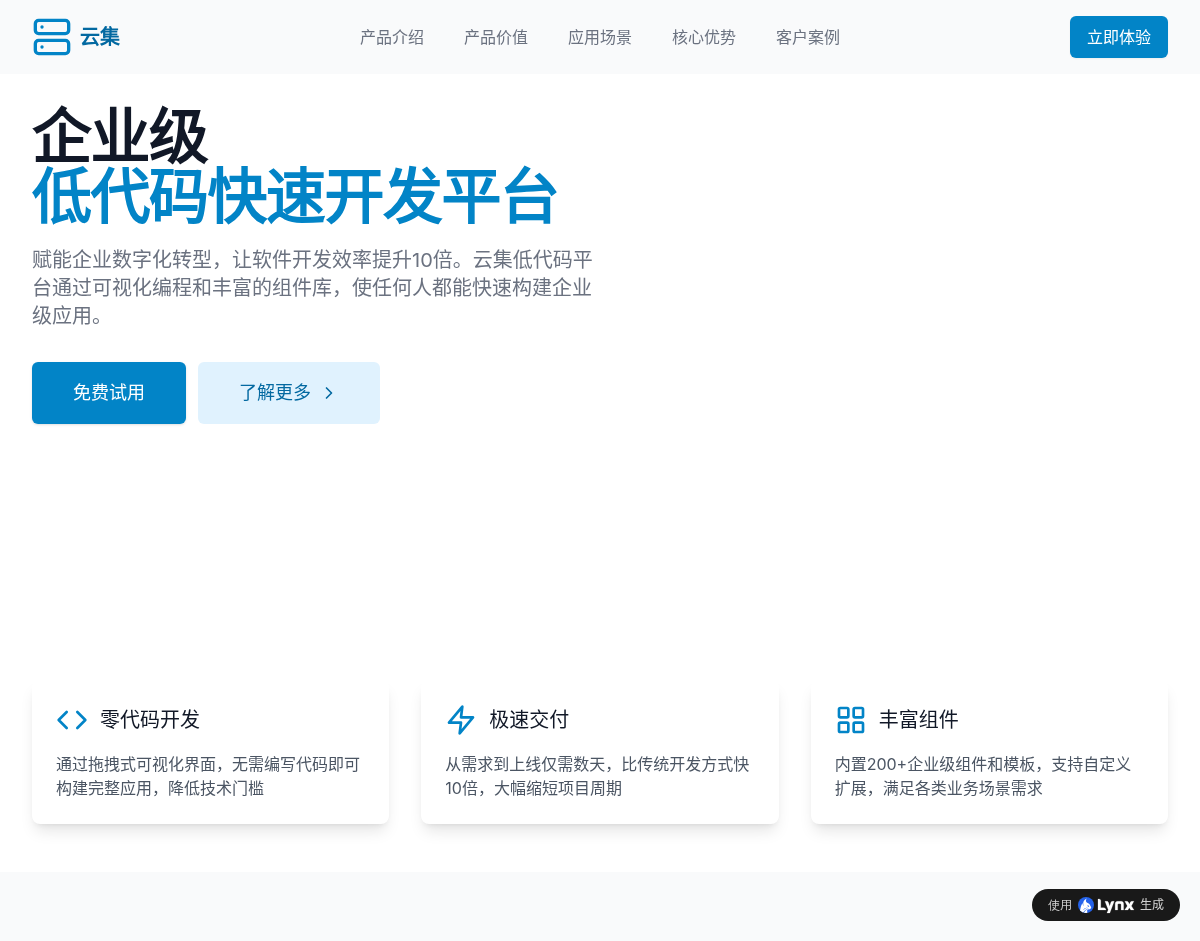
Task: Go to the 产品价值 section
Action: pyautogui.click(x=496, y=37)
